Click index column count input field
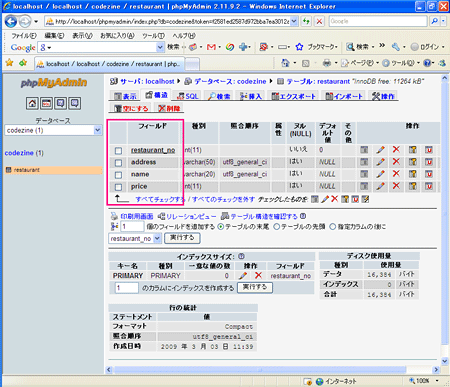This screenshot has height=387, width=450. point(127,287)
